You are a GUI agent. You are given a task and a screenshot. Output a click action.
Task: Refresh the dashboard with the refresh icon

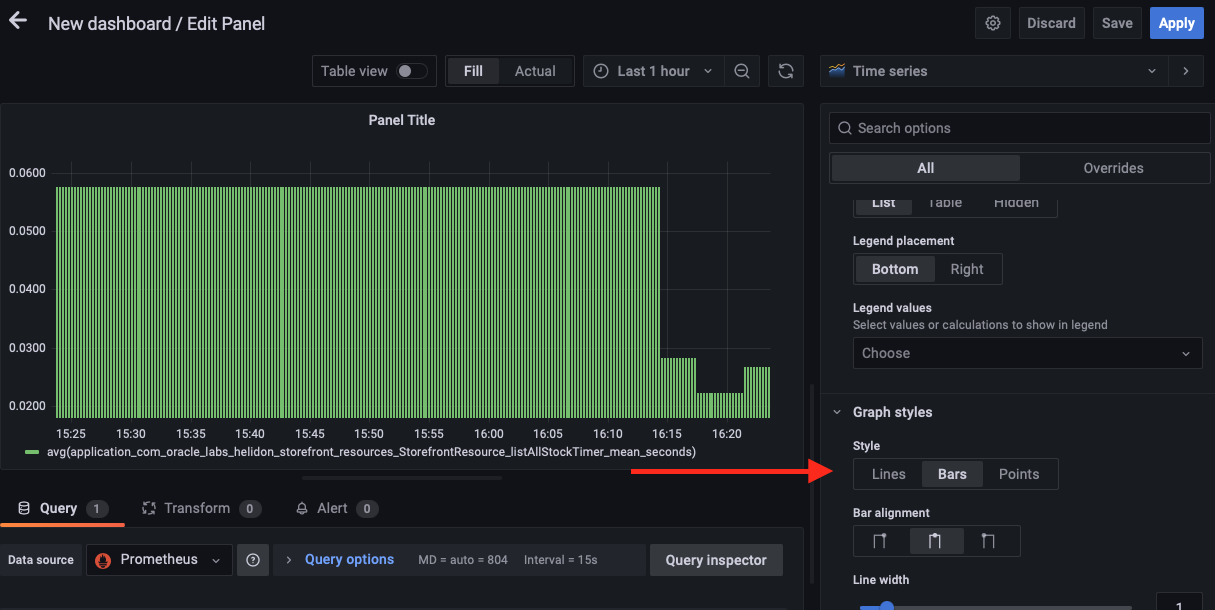(786, 71)
